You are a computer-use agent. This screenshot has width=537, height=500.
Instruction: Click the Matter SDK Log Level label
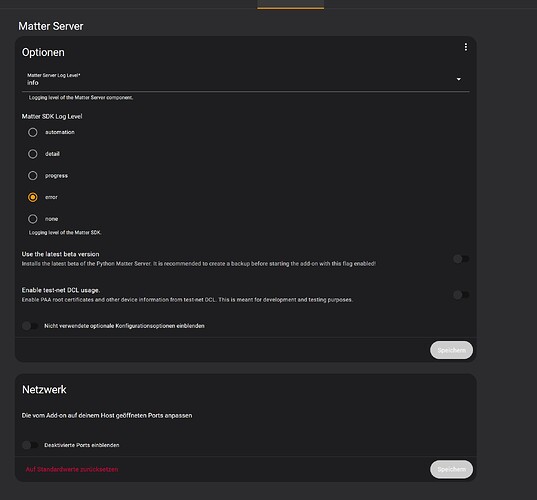[52, 116]
